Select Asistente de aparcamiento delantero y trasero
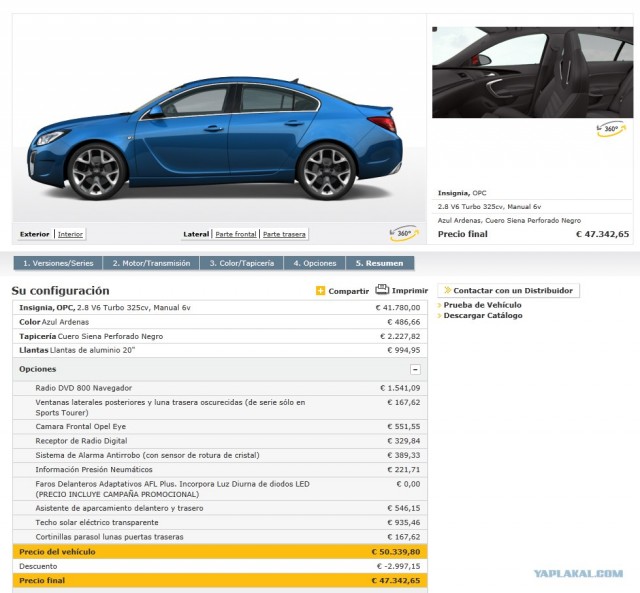 tap(220, 508)
